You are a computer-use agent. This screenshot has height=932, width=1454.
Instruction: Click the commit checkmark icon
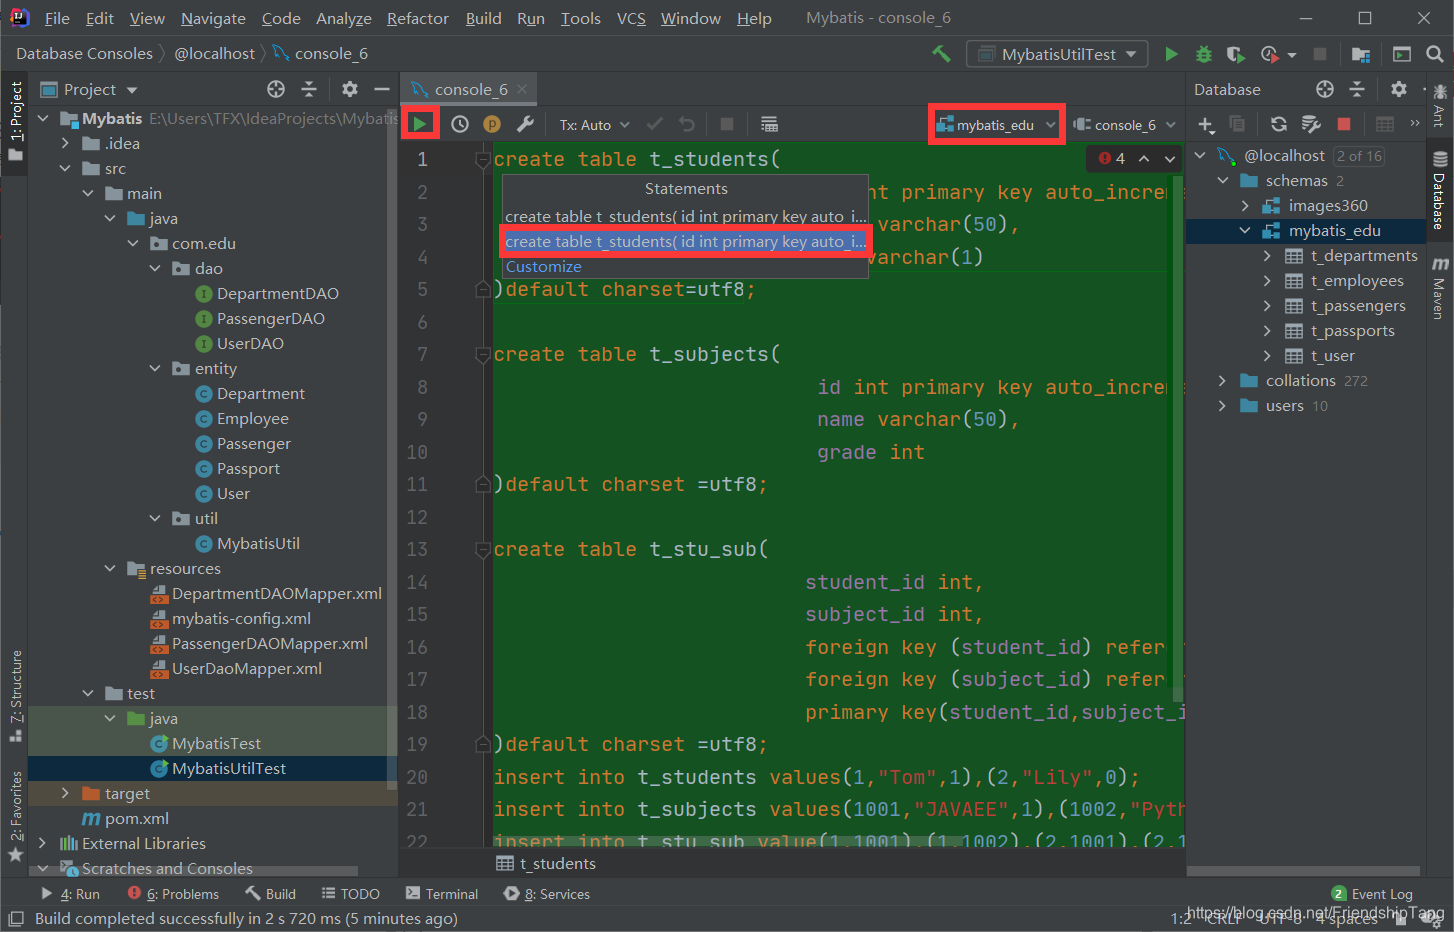coord(655,124)
